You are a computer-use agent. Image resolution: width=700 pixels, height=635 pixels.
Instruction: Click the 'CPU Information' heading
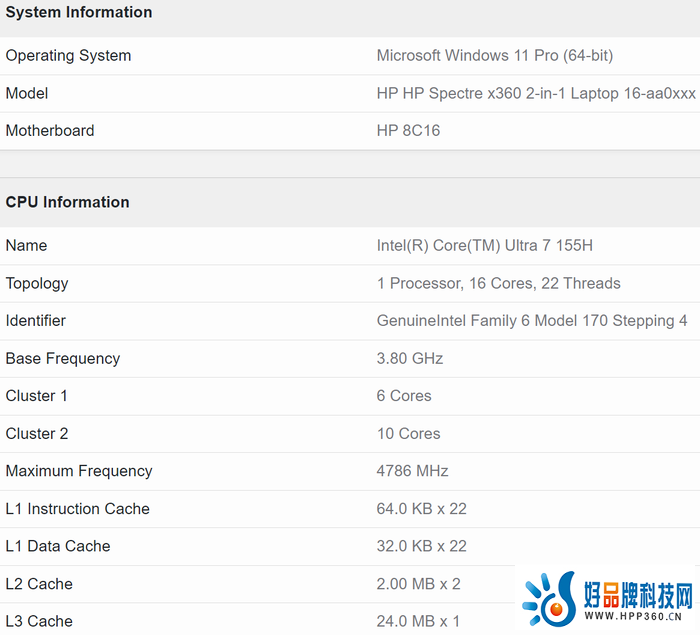(67, 202)
